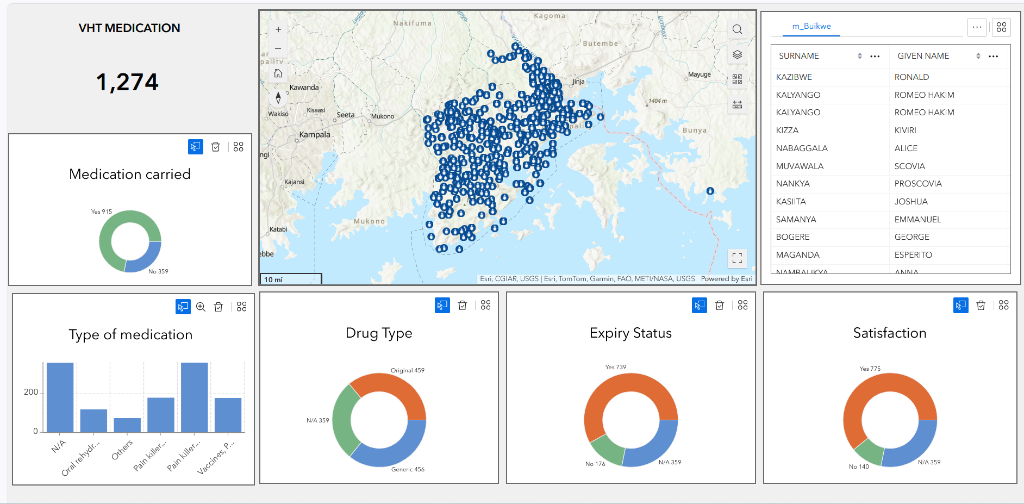Select the KIZZA surname cell
This screenshot has width=1024, height=504.
tap(830, 130)
